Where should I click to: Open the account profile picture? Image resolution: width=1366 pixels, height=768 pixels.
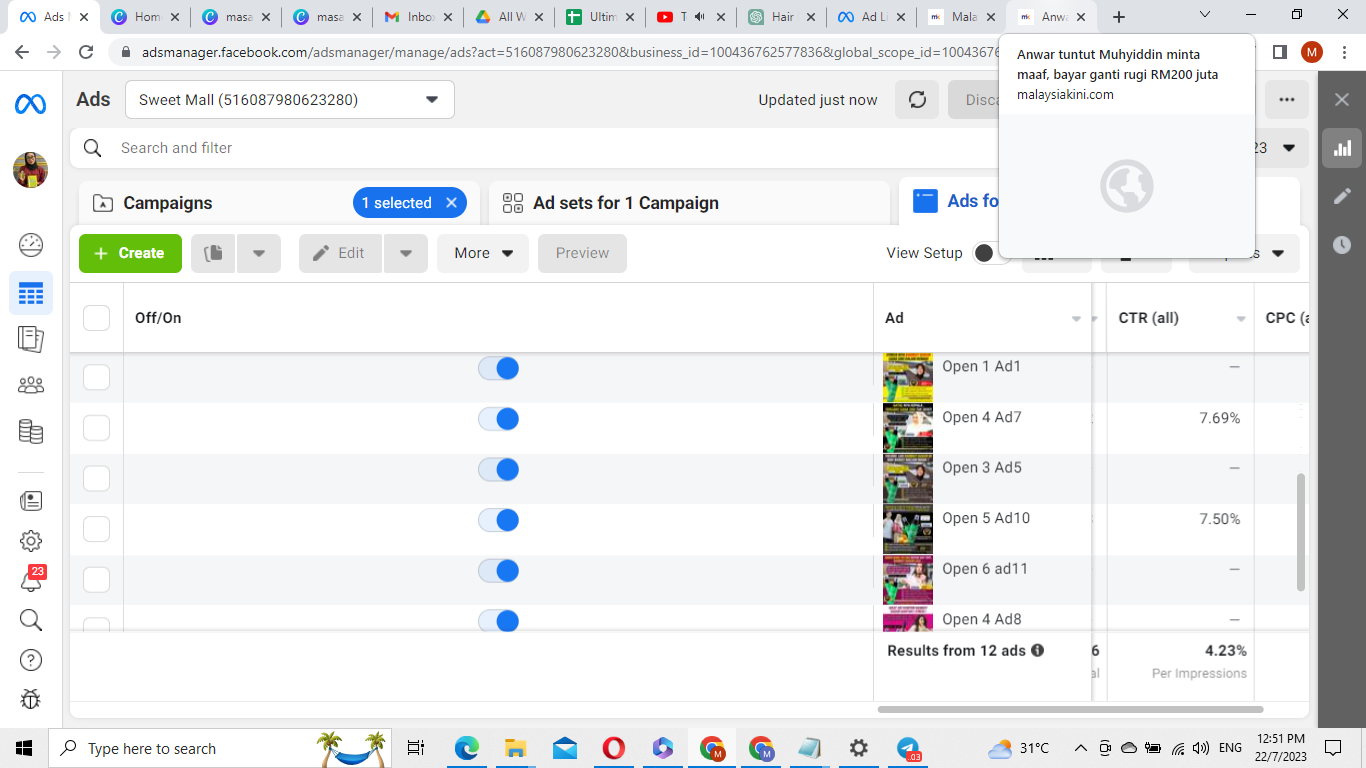30,170
